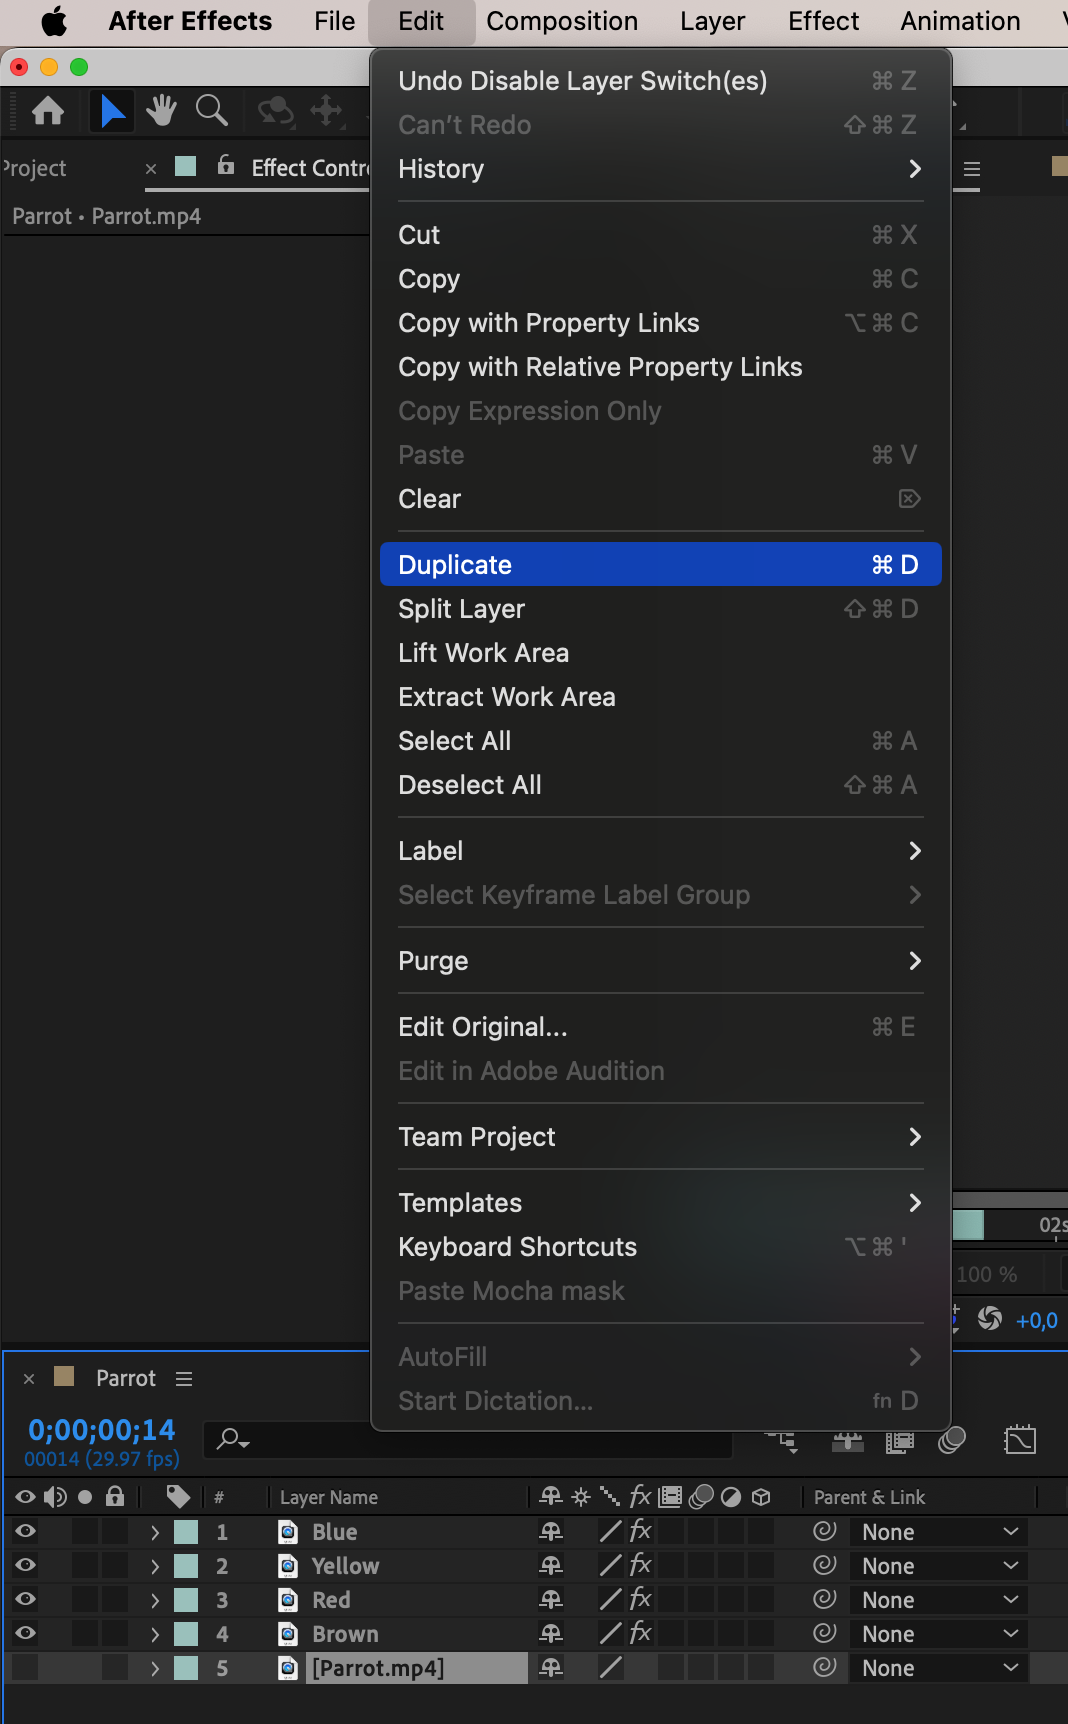Click the Motion Blur enable icon in timeline
The height and width of the screenshot is (1724, 1068).
pyautogui.click(x=952, y=1440)
